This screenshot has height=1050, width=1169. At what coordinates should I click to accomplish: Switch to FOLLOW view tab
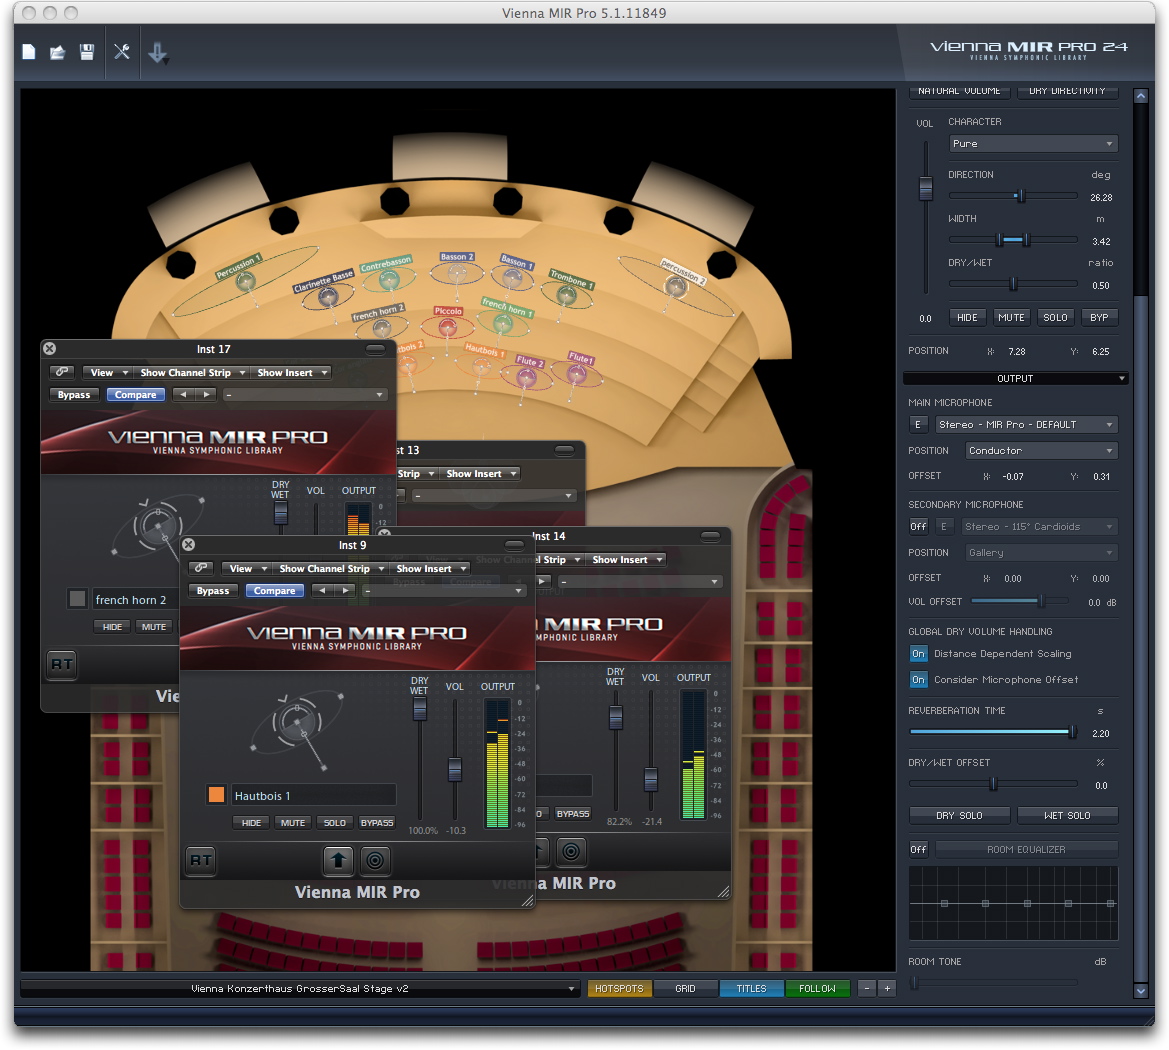pos(817,989)
